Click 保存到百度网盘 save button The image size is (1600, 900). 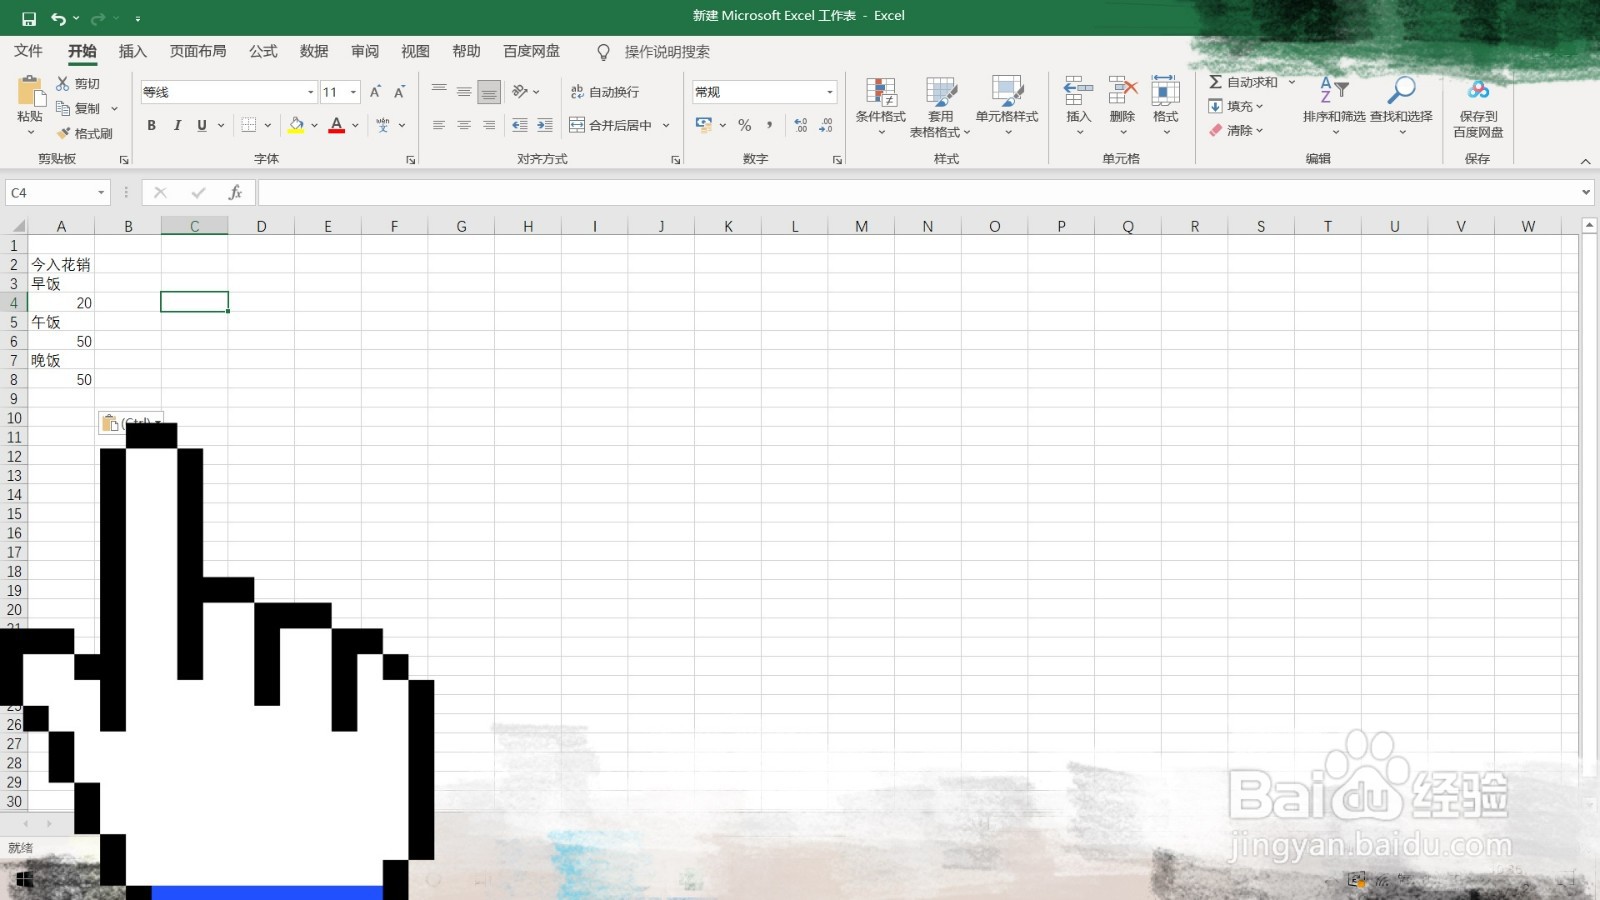(1478, 108)
